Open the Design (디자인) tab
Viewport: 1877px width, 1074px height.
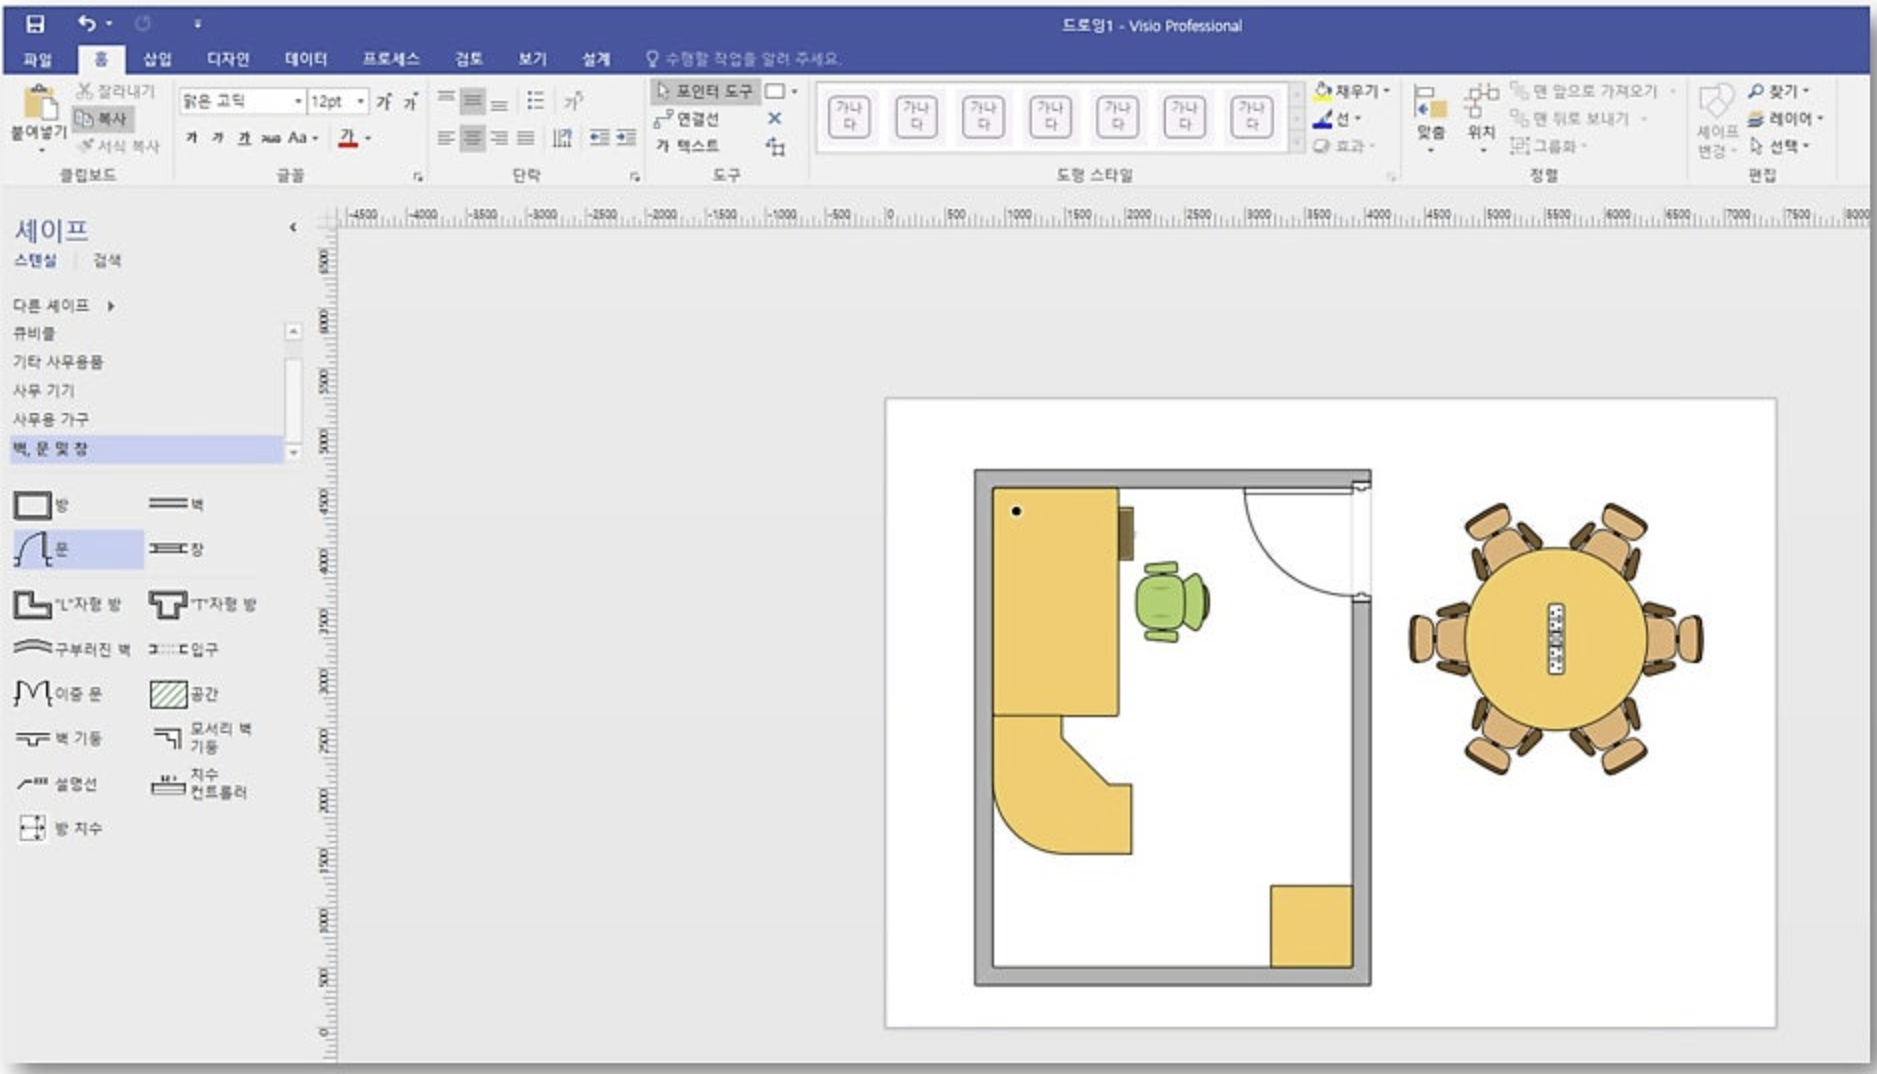pos(228,59)
